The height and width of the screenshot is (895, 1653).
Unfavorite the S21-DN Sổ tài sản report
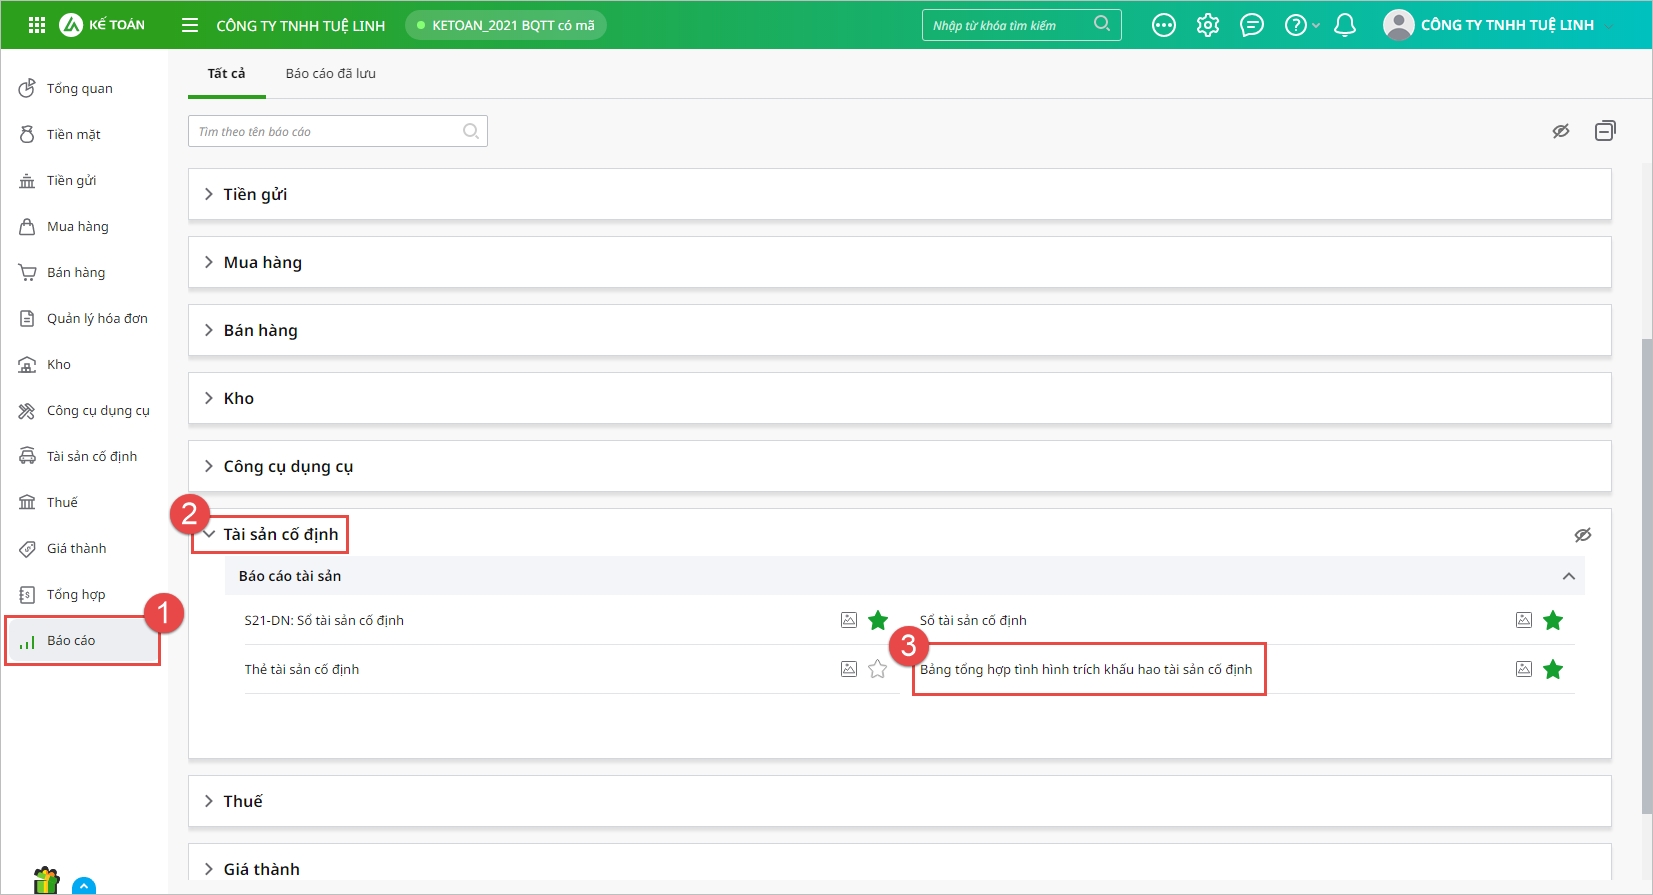tap(878, 620)
